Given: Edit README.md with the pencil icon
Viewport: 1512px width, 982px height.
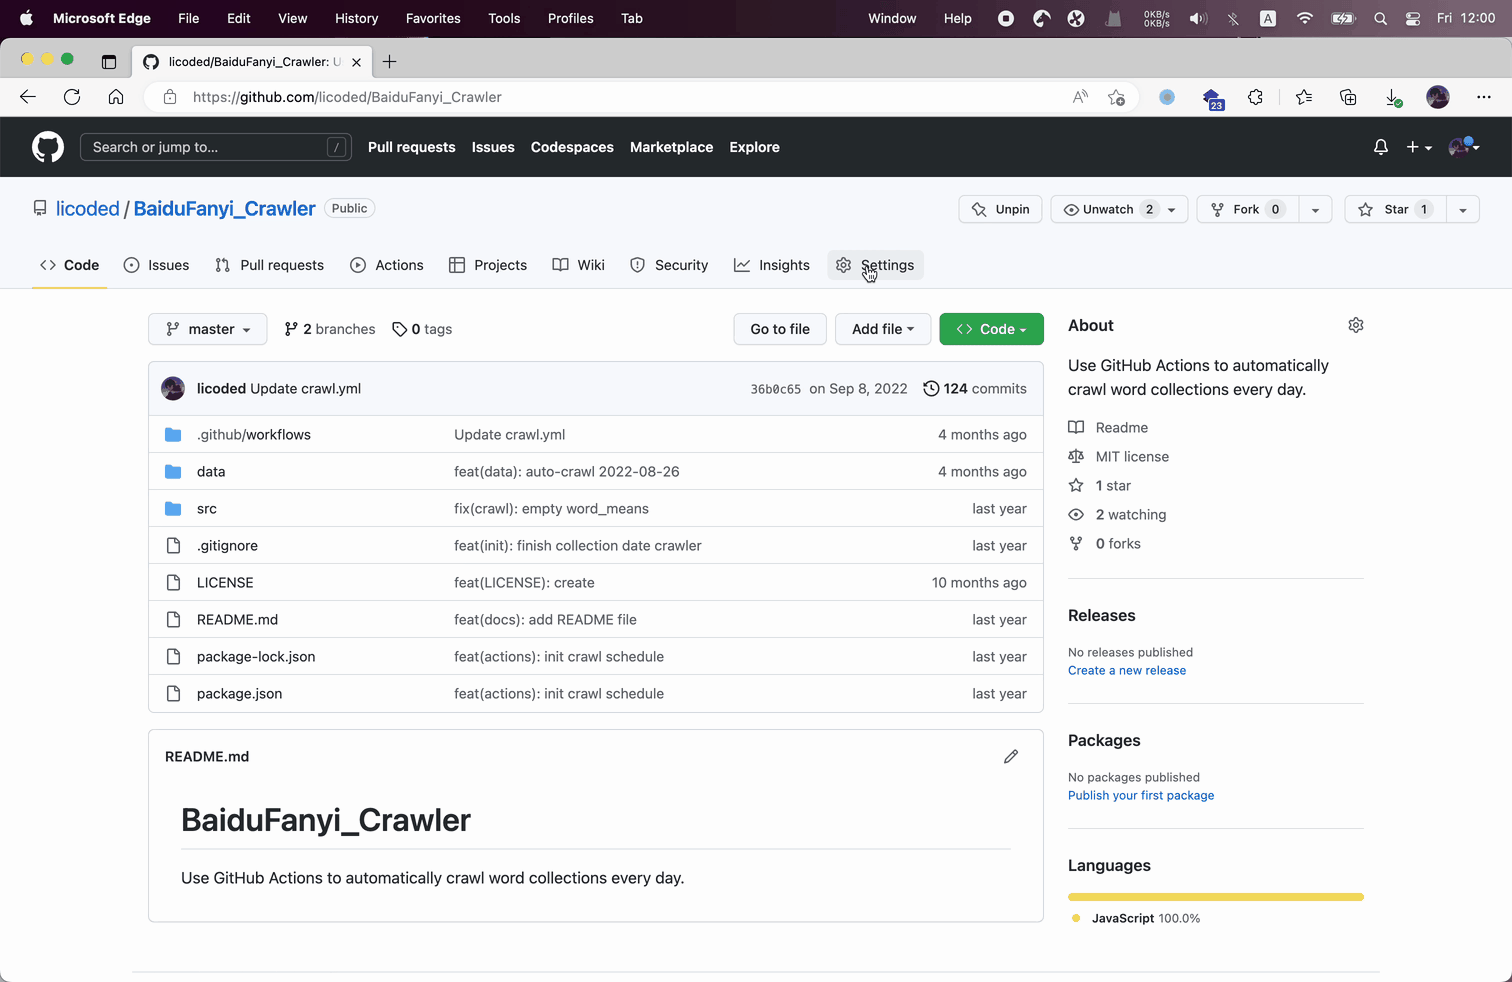Looking at the screenshot, I should (1011, 757).
